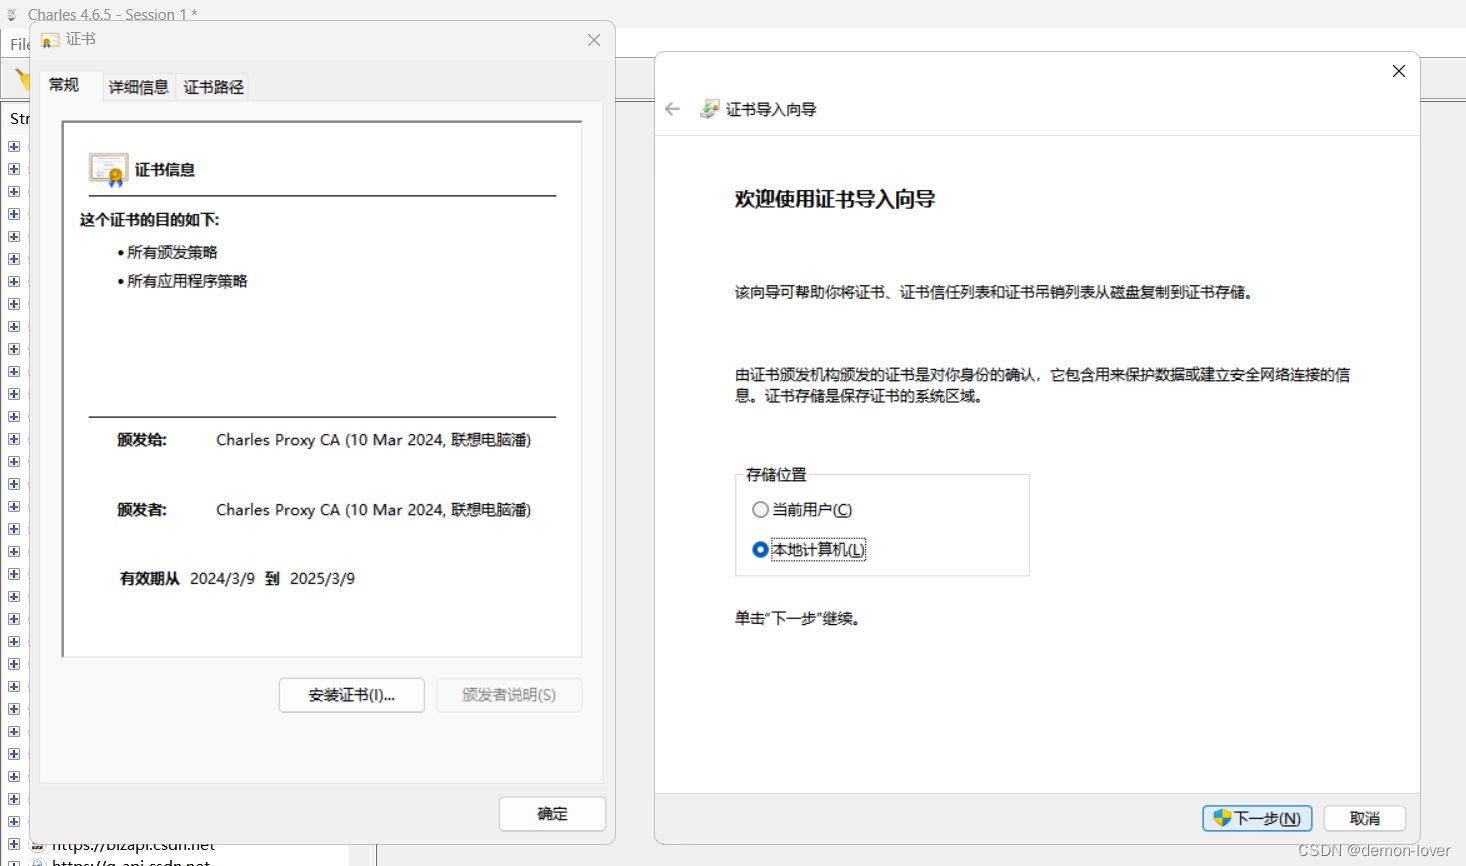Open the 证书路径 tab
This screenshot has height=866, width=1466.
pyautogui.click(x=213, y=87)
